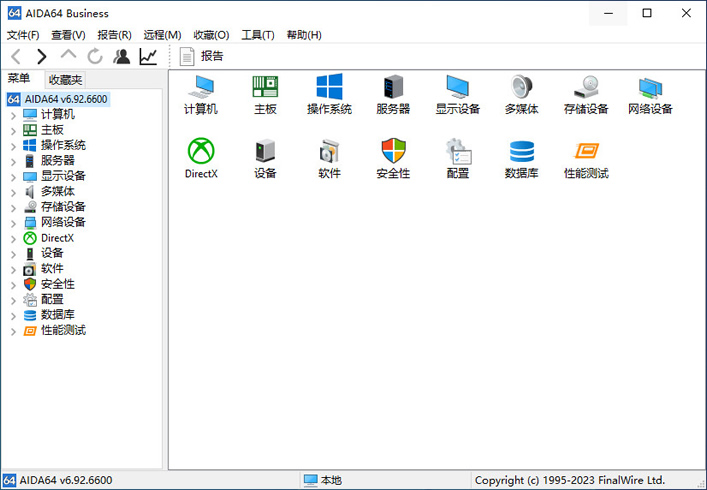The image size is (707, 490).
Task: Click the up-level arrow toolbar button
Action: tap(68, 56)
